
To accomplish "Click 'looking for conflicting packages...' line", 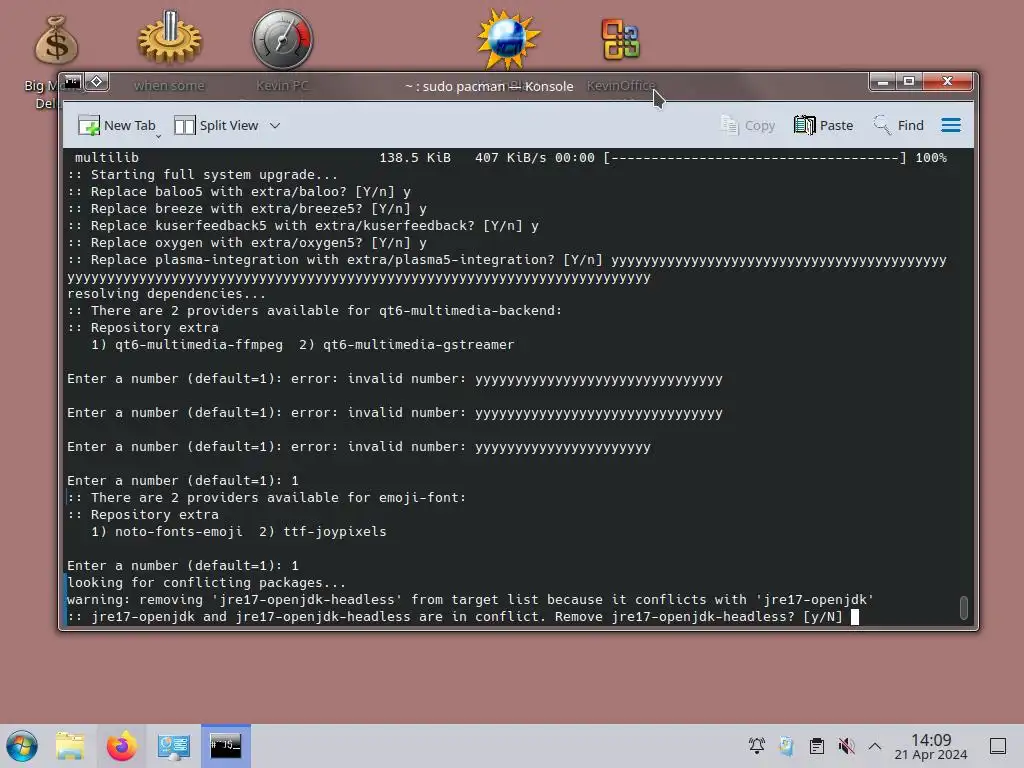I will pos(206,583).
